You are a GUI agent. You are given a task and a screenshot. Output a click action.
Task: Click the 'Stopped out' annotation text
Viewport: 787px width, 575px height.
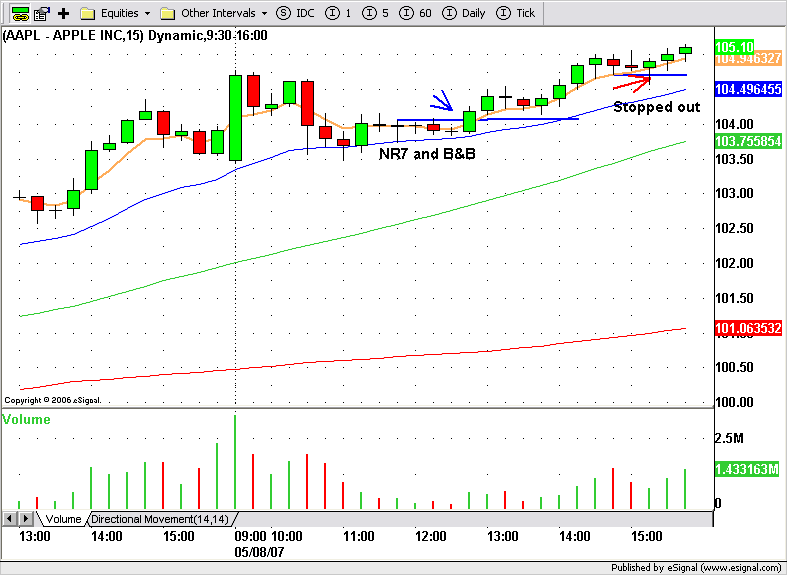657,107
